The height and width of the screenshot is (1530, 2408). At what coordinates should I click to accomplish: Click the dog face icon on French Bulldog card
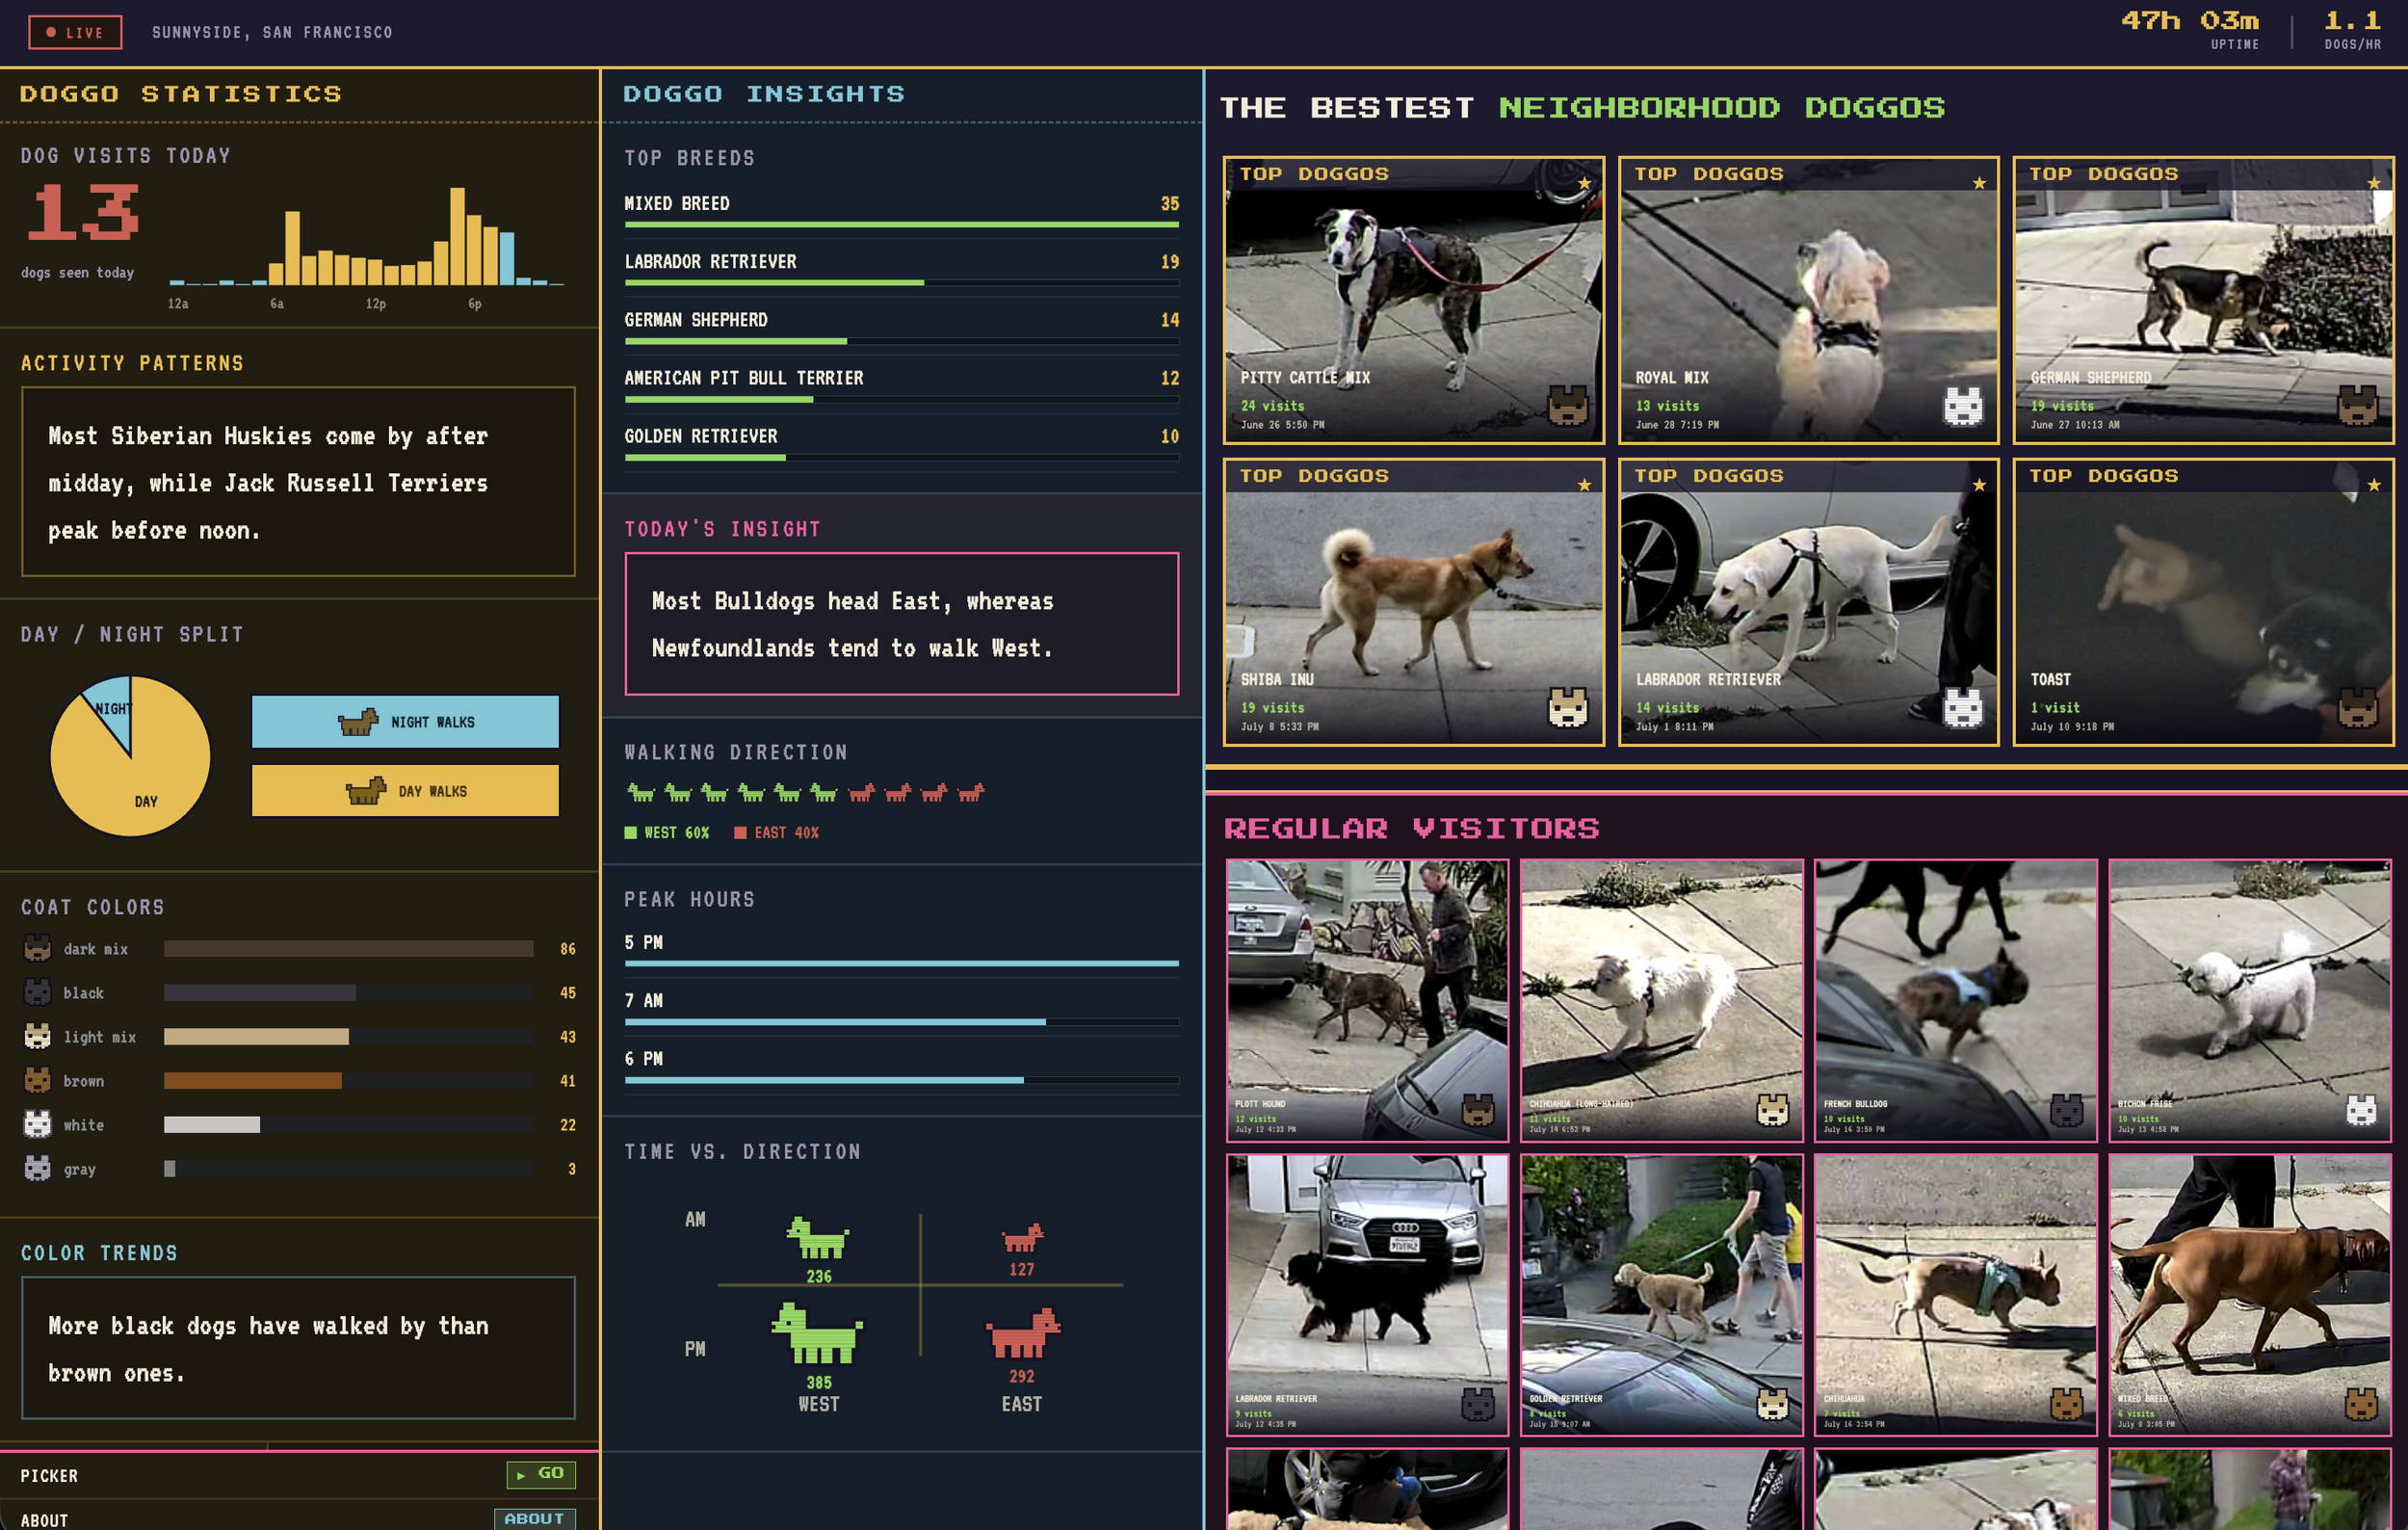coord(2067,1110)
